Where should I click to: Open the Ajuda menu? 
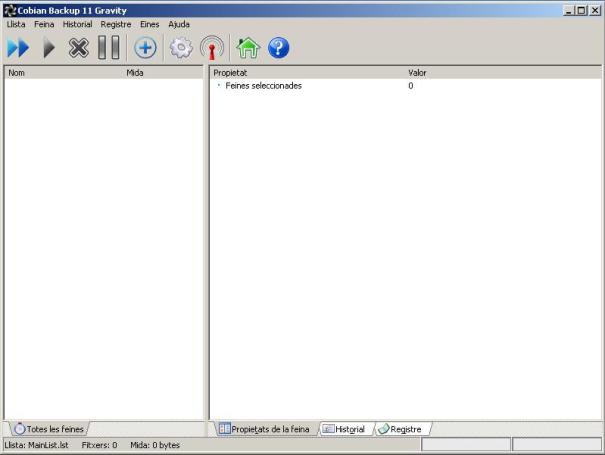coord(179,24)
